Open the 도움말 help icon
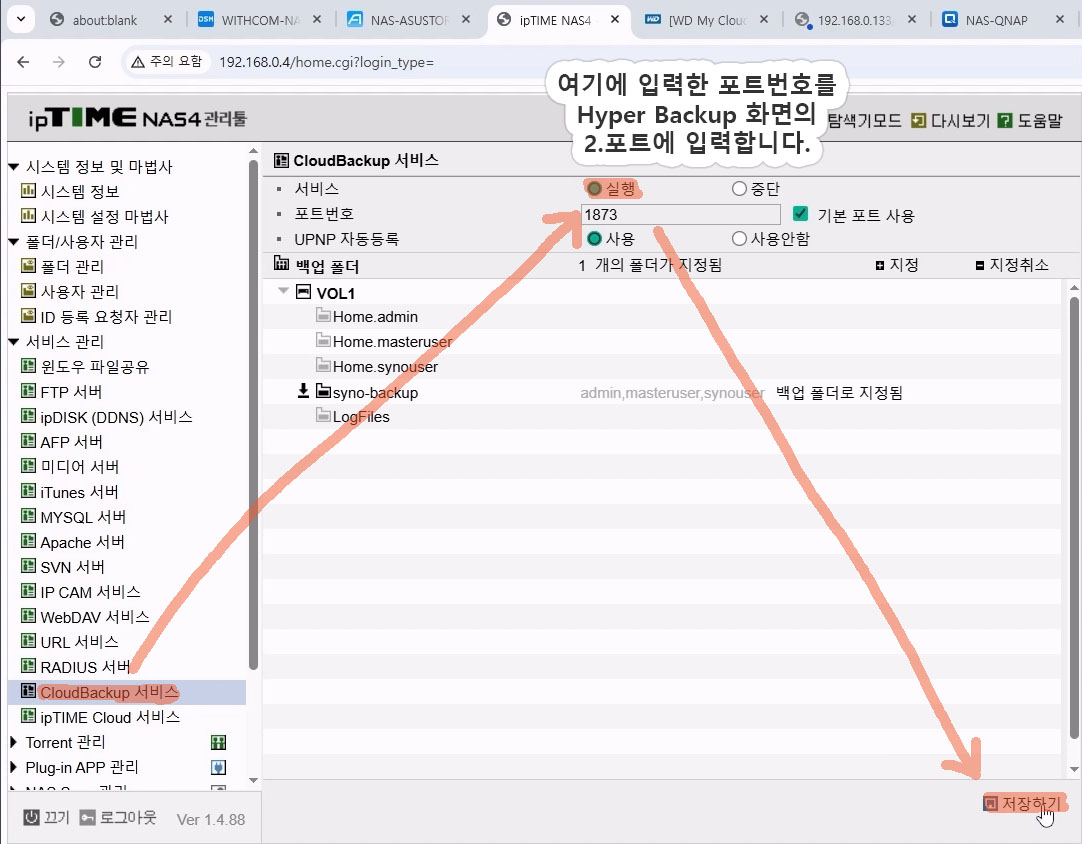 (x=1005, y=120)
